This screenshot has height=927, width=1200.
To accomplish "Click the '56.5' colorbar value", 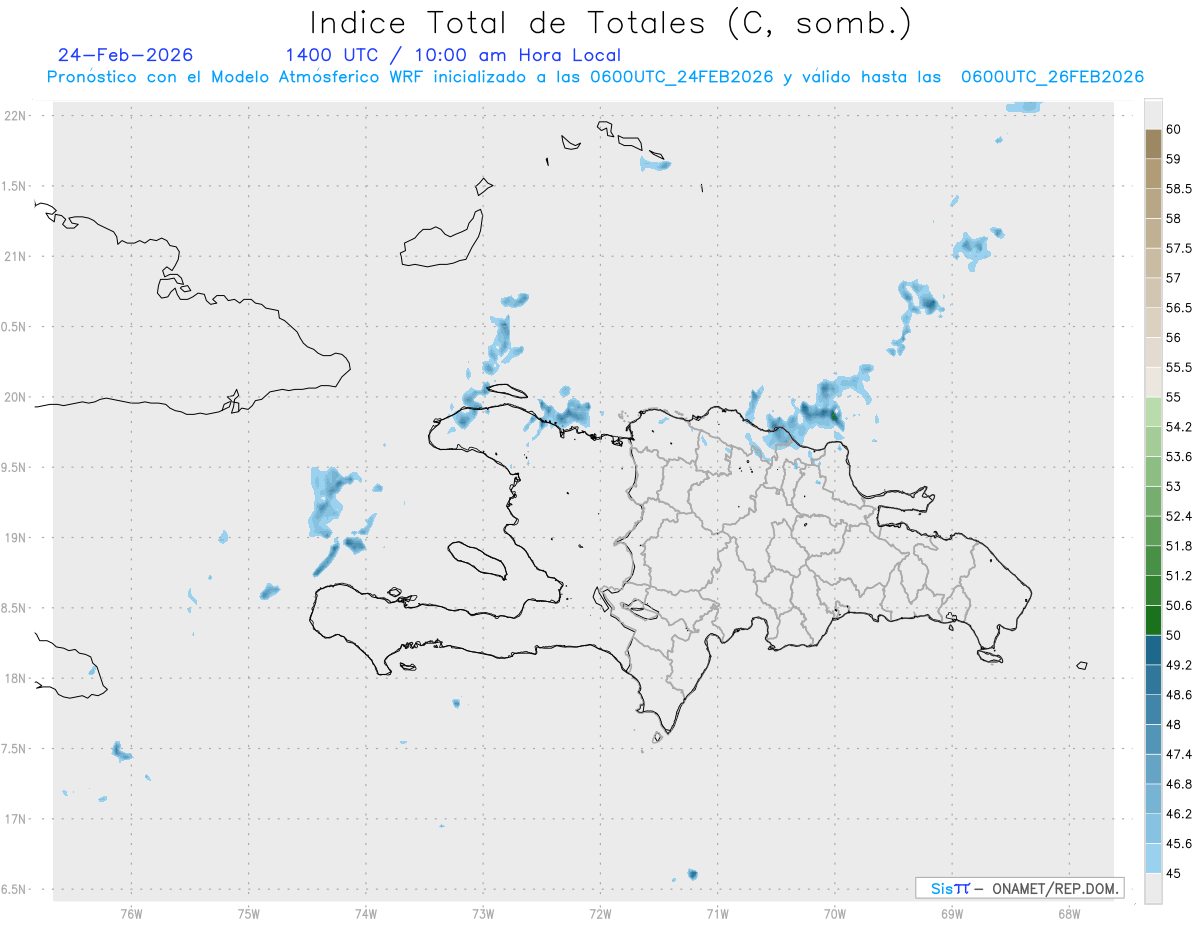I will tap(1179, 308).
